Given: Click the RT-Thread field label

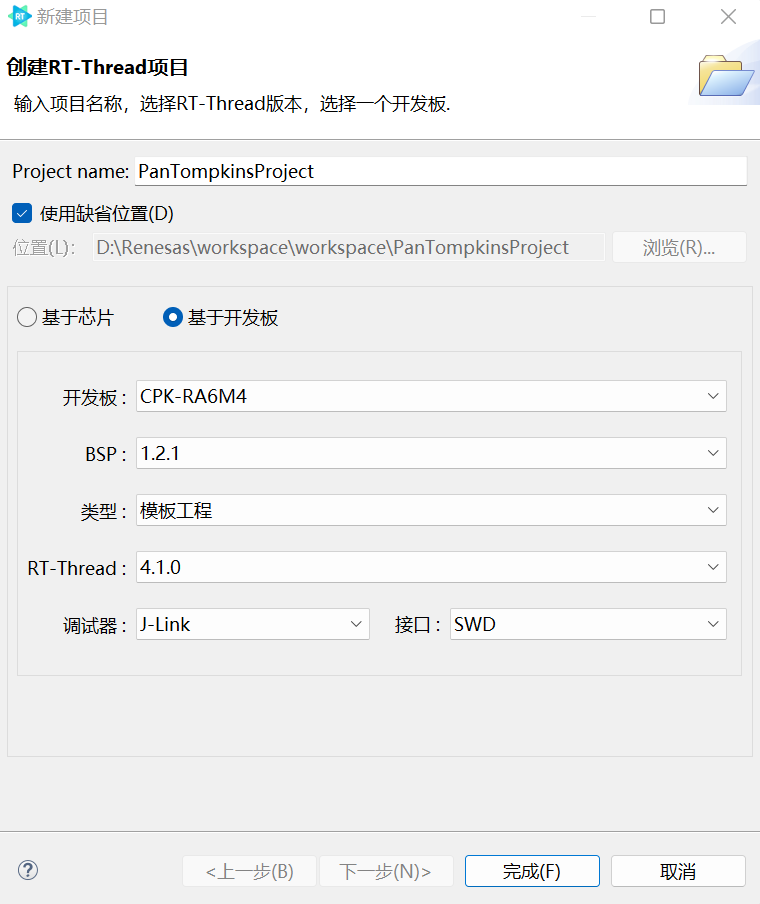Looking at the screenshot, I should tap(77, 568).
